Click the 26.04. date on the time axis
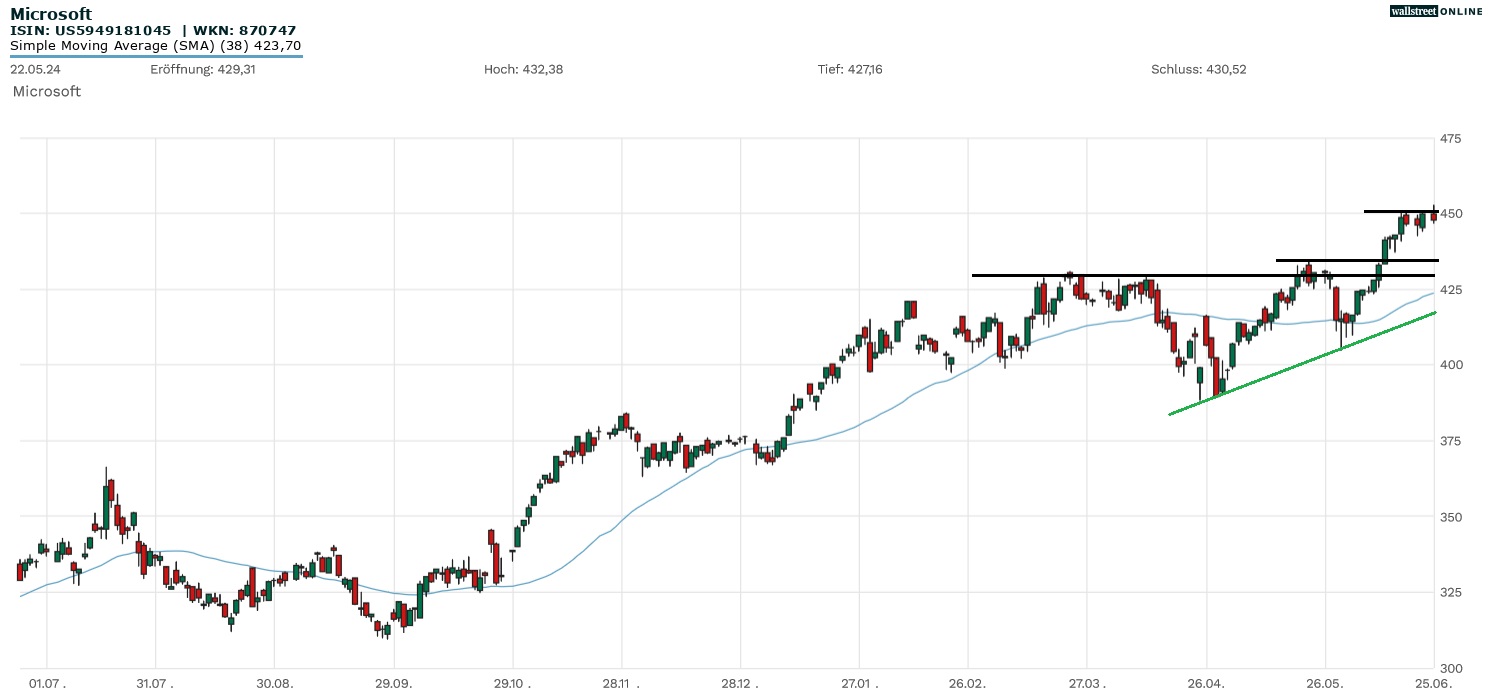Viewport: 1490px width, 689px height. tap(1207, 681)
